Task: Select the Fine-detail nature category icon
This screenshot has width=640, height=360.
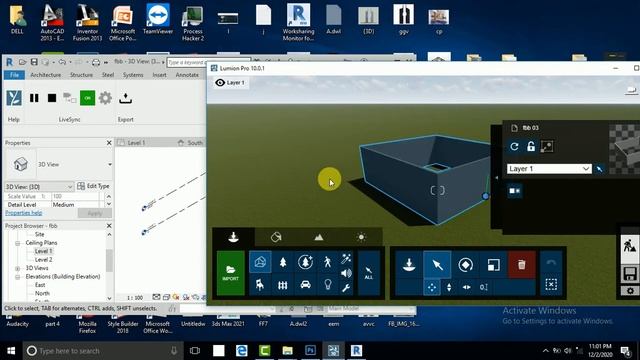Action: point(305,262)
